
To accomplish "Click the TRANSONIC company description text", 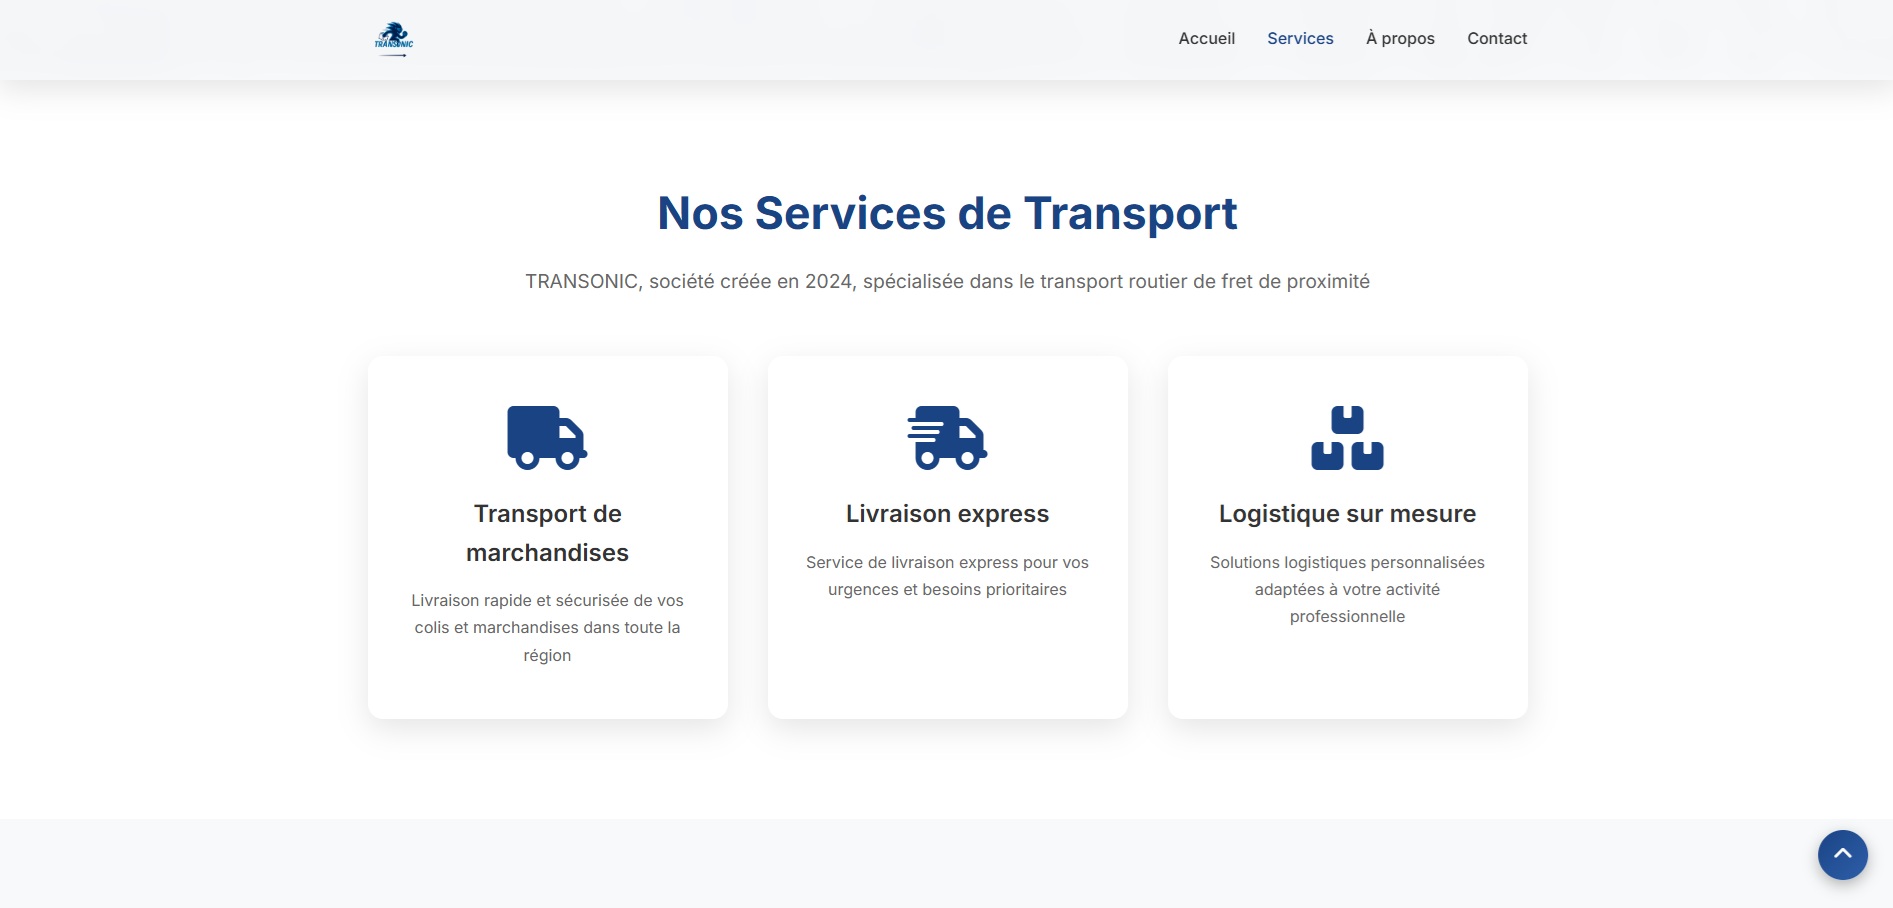I will point(947,281).
